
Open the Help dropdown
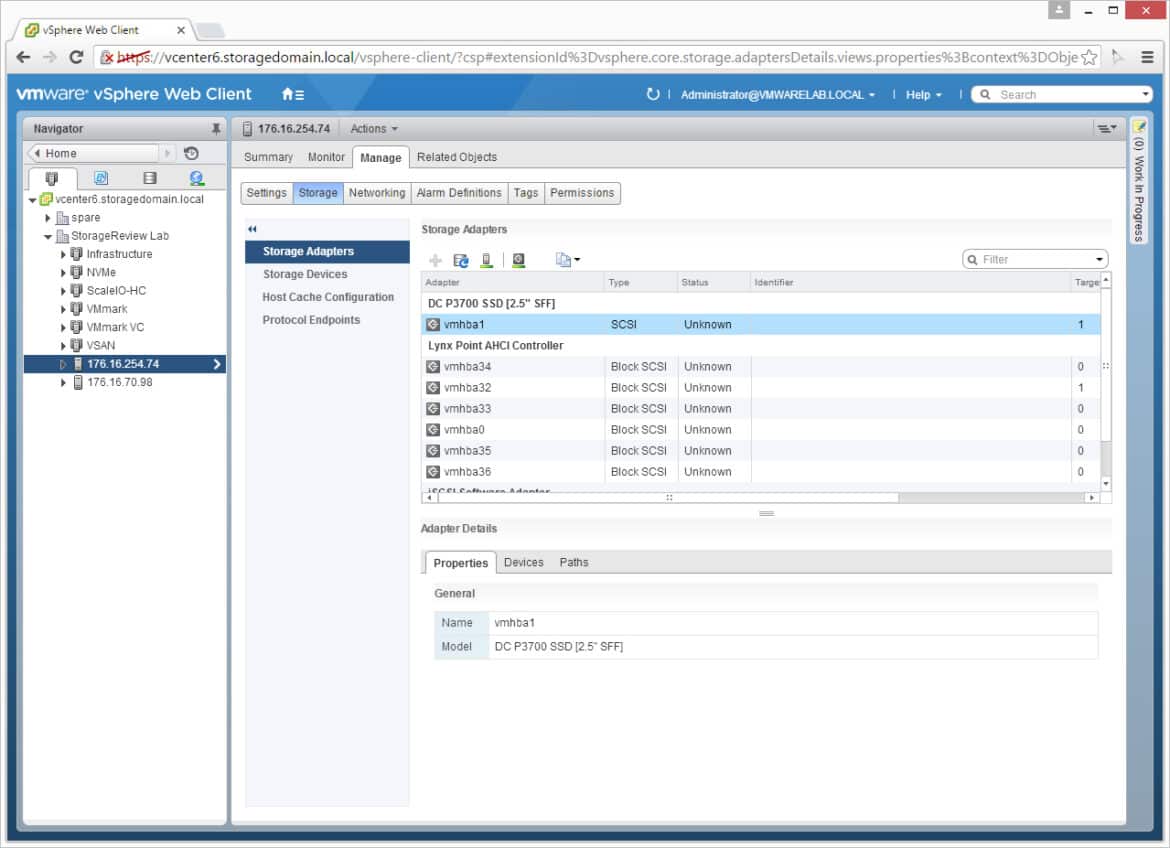924,95
